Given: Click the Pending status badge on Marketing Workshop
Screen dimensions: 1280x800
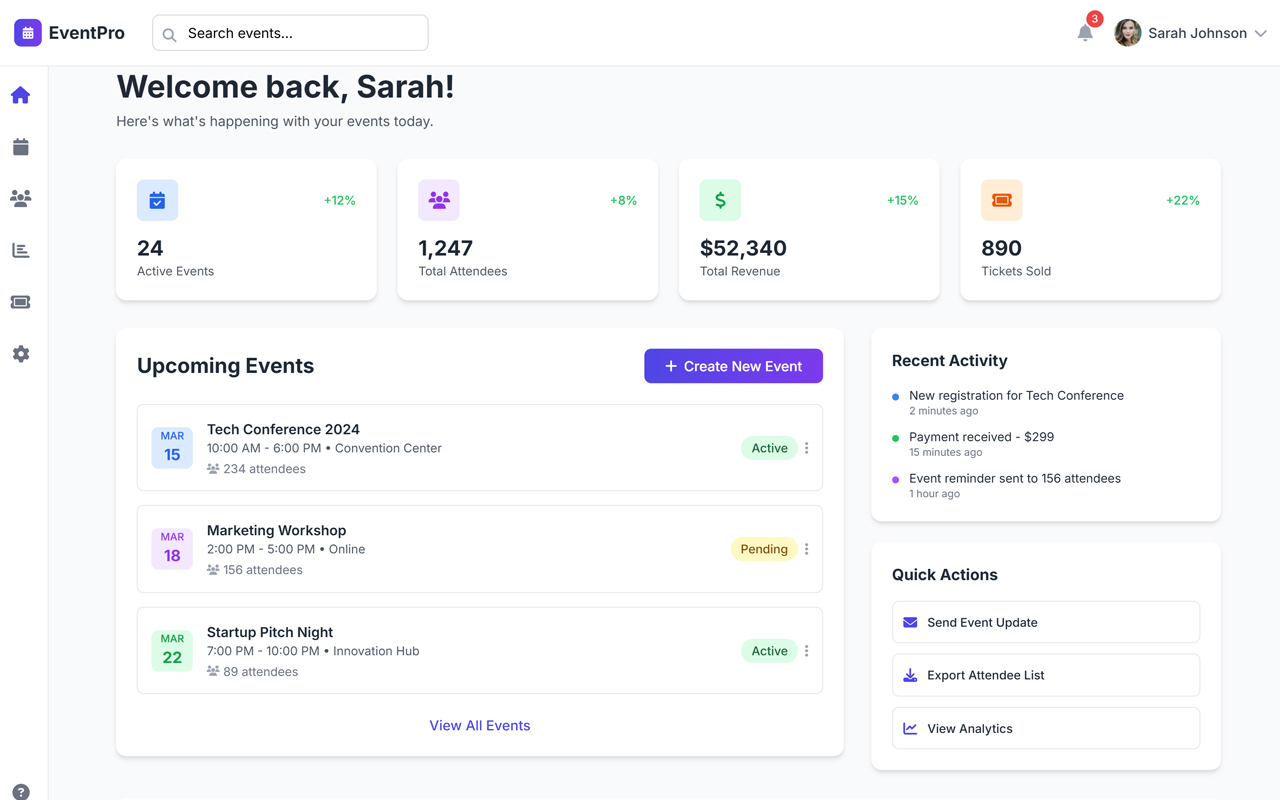Looking at the screenshot, I should coord(763,548).
